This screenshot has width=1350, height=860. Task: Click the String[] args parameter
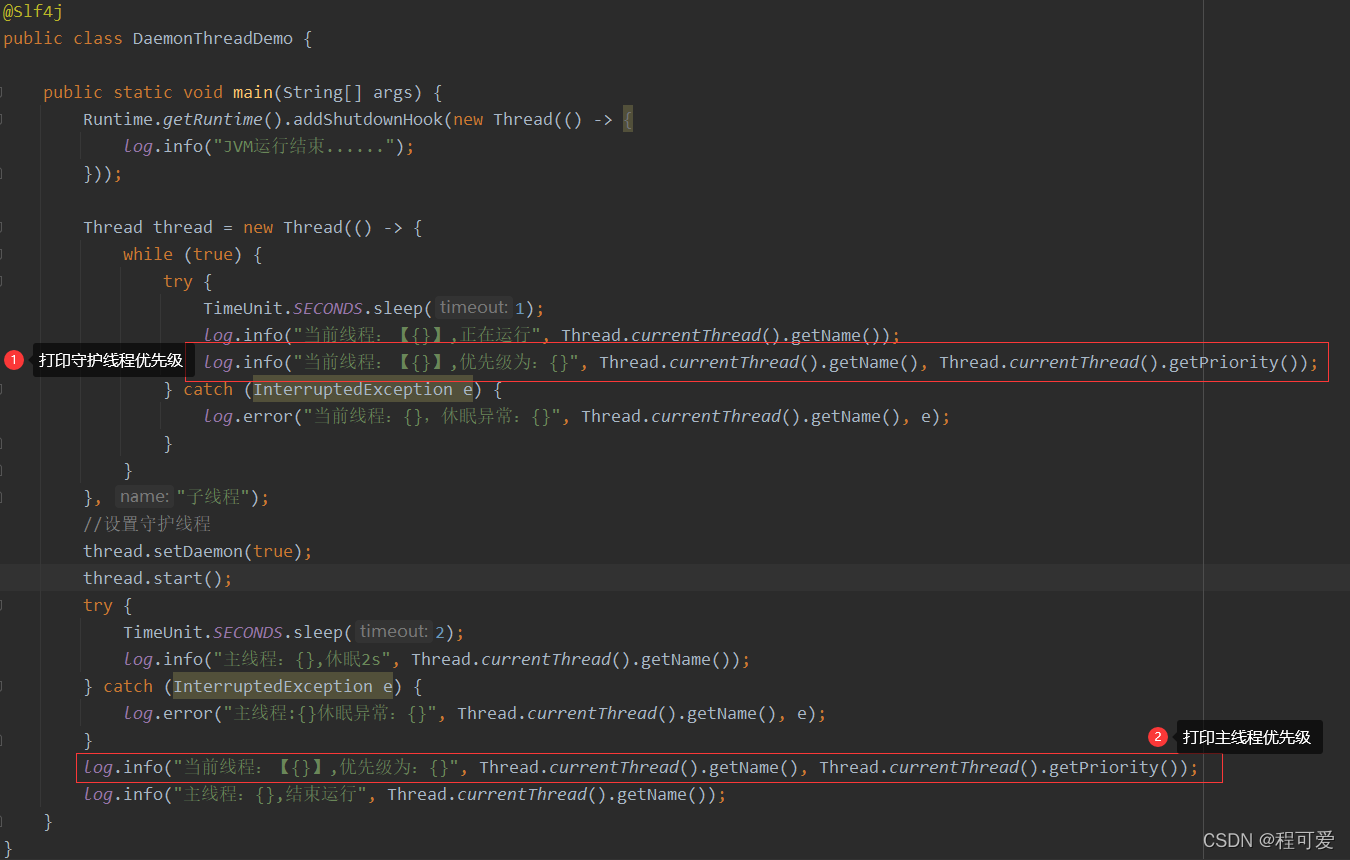point(348,92)
